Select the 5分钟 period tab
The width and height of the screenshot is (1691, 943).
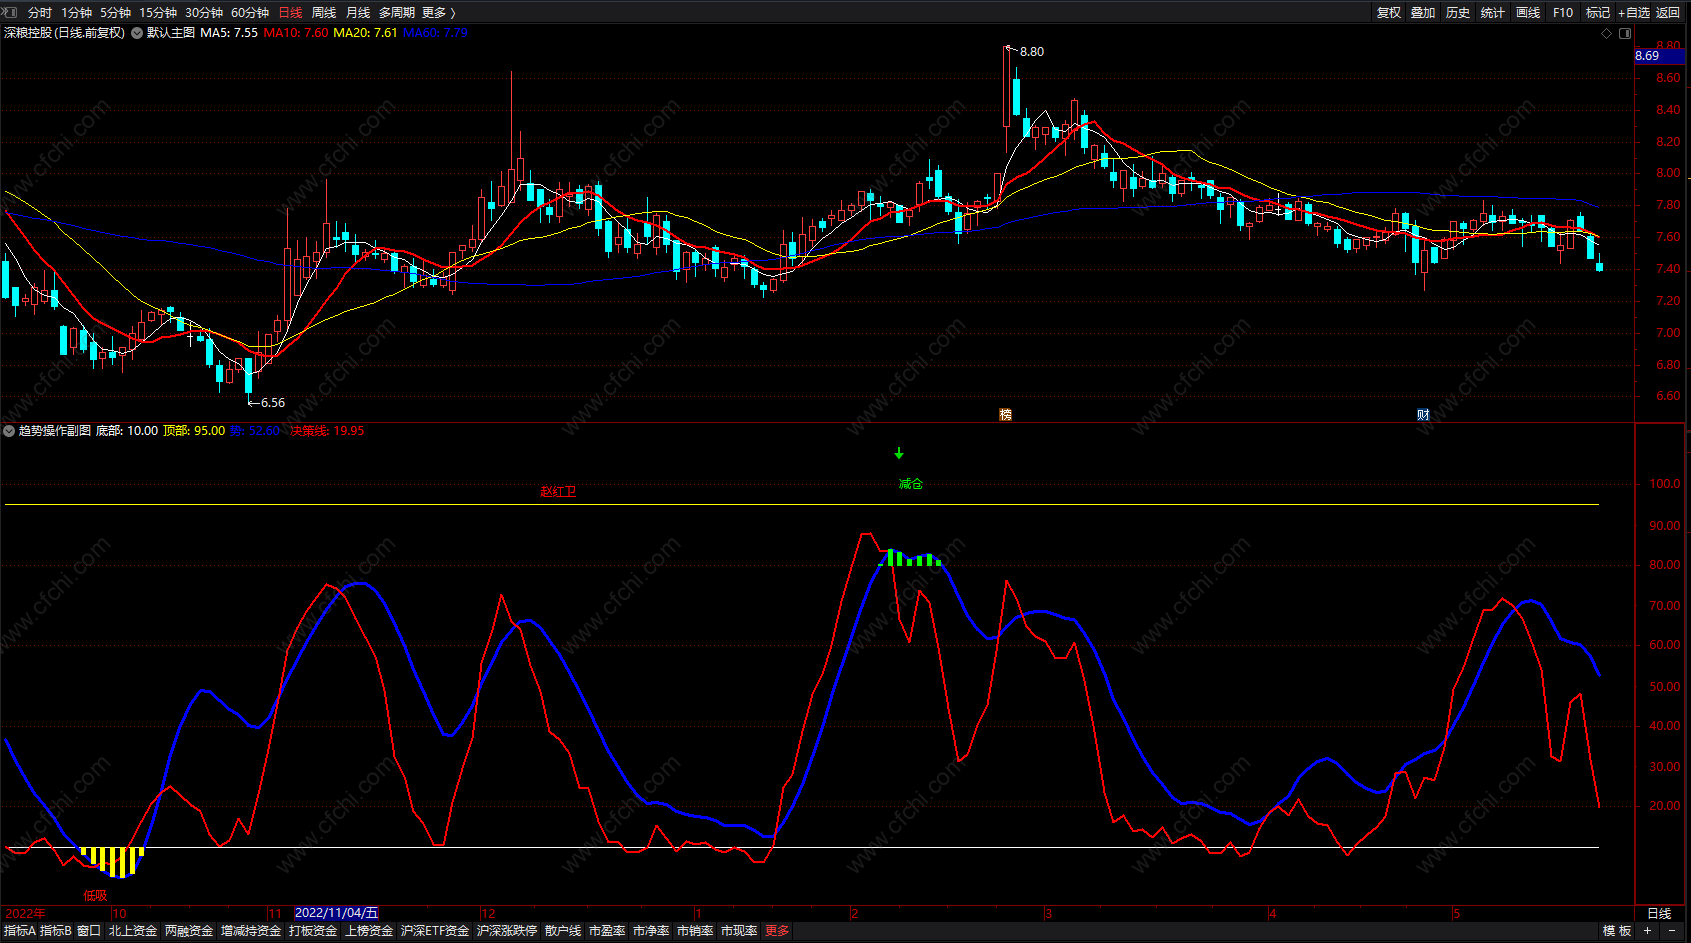point(115,12)
